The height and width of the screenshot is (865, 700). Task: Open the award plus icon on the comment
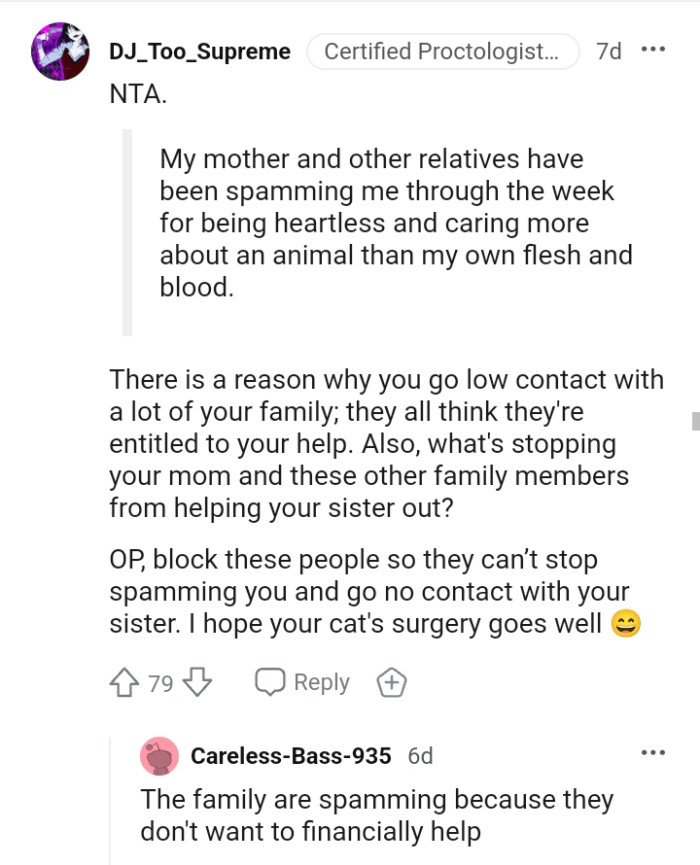392,682
